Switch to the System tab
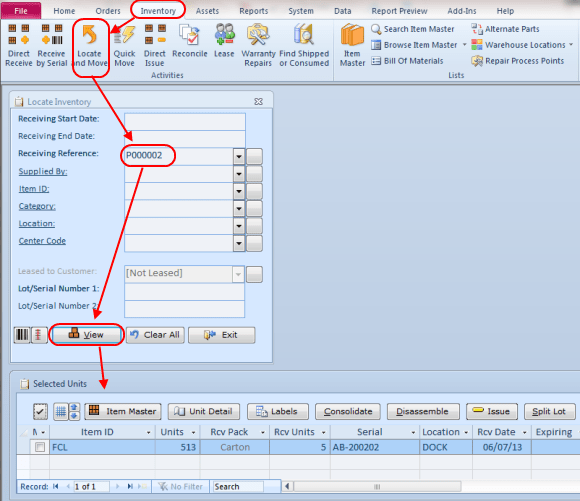Image resolution: width=580 pixels, height=501 pixels. click(x=301, y=11)
